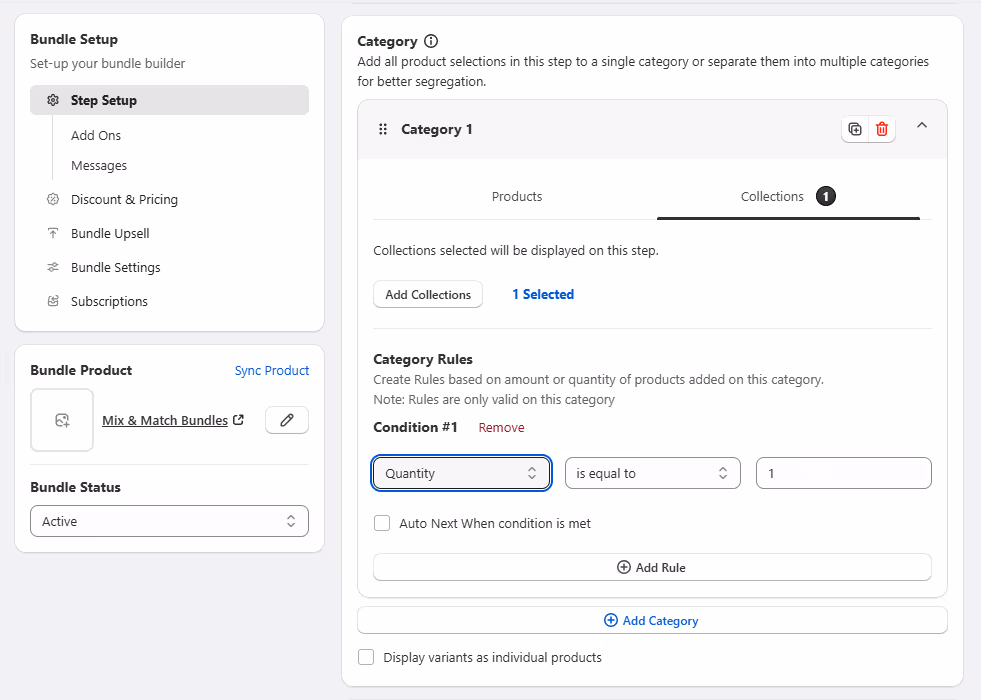The width and height of the screenshot is (981, 700).
Task: Open Discount & Pricing in sidebar
Action: pyautogui.click(x=124, y=199)
